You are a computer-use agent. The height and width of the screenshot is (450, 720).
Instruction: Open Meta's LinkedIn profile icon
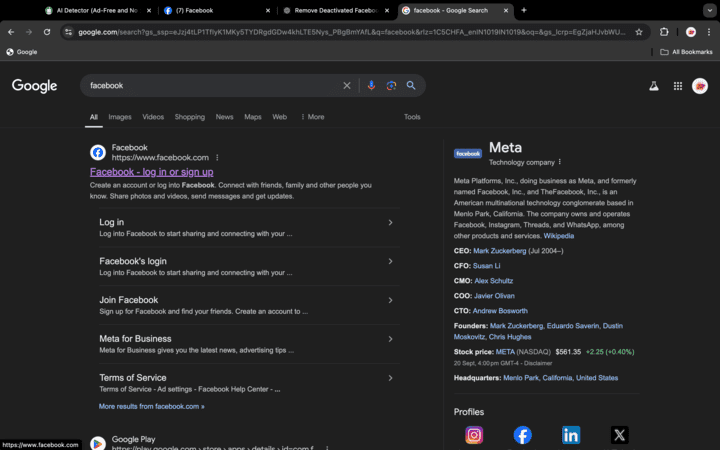click(571, 435)
